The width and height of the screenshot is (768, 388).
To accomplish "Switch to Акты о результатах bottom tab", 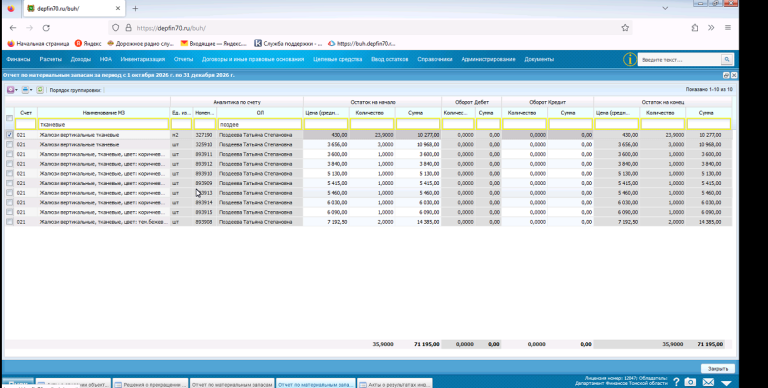I will [x=394, y=385].
